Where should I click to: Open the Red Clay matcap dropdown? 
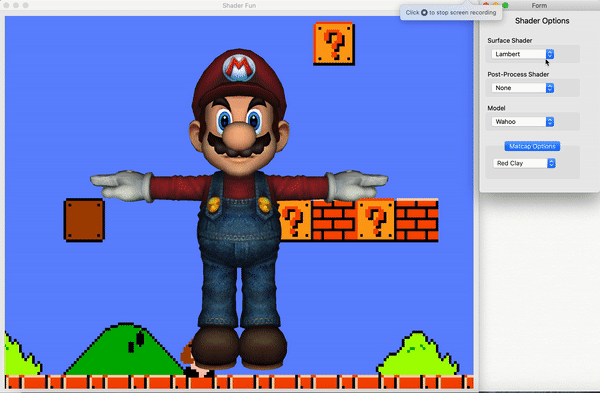pyautogui.click(x=524, y=163)
